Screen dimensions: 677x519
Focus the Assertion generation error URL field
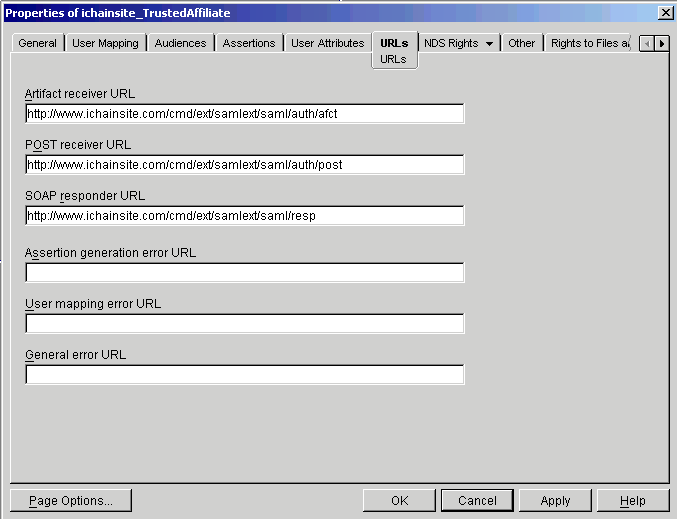click(x=245, y=272)
